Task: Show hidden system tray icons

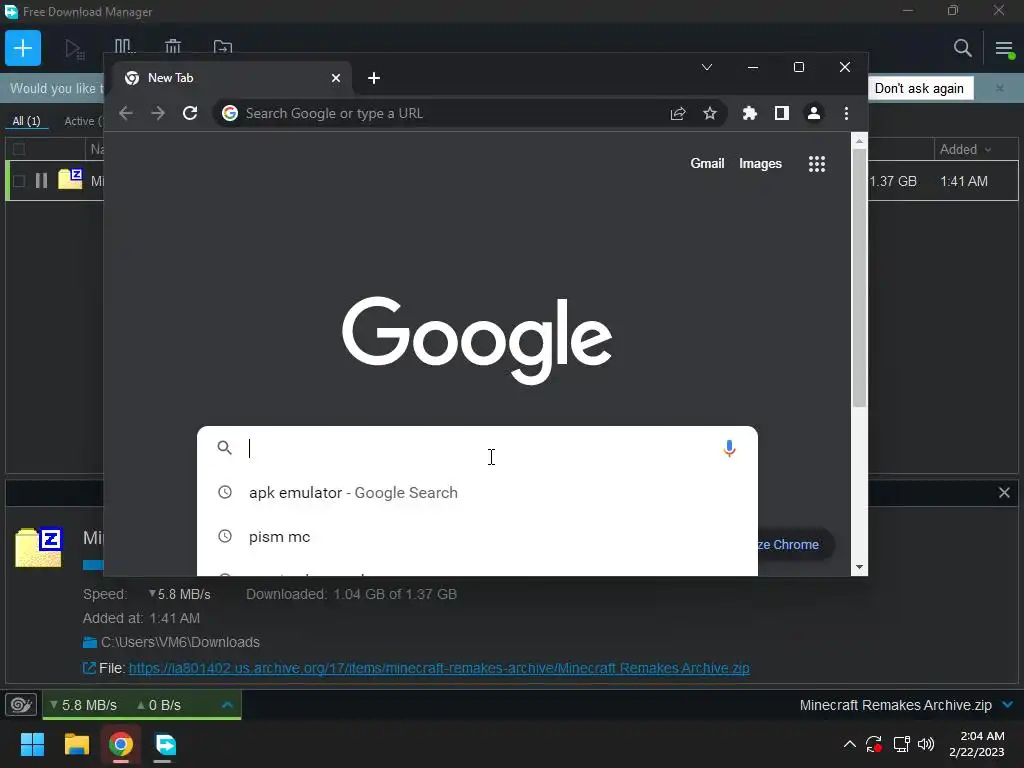Action: coord(850,744)
